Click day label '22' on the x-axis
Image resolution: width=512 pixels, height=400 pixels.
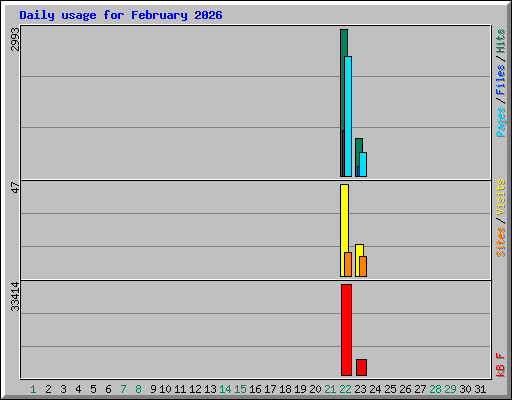point(345,389)
